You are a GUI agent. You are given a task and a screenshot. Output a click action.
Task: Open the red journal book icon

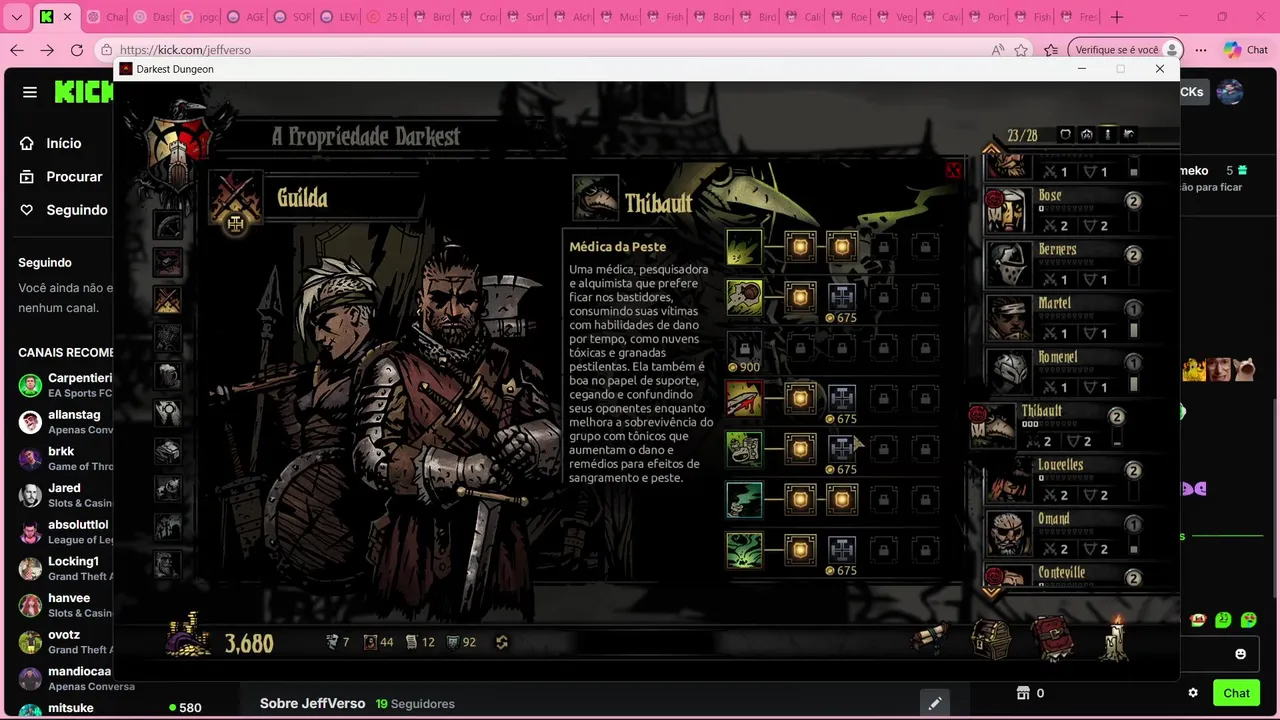click(x=1052, y=639)
